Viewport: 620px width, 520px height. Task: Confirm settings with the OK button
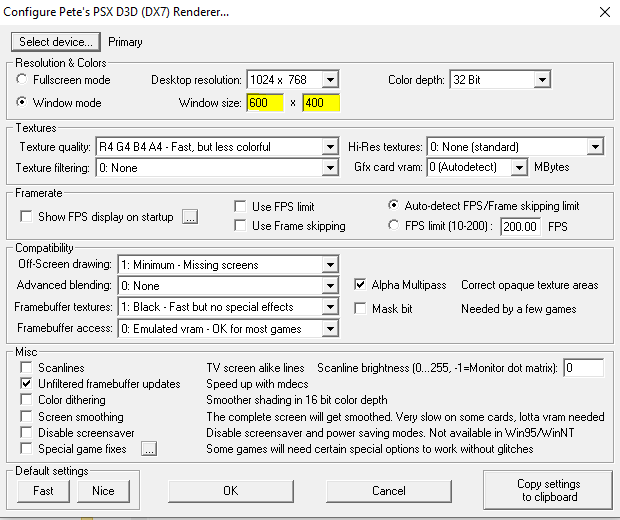pyautogui.click(x=231, y=491)
